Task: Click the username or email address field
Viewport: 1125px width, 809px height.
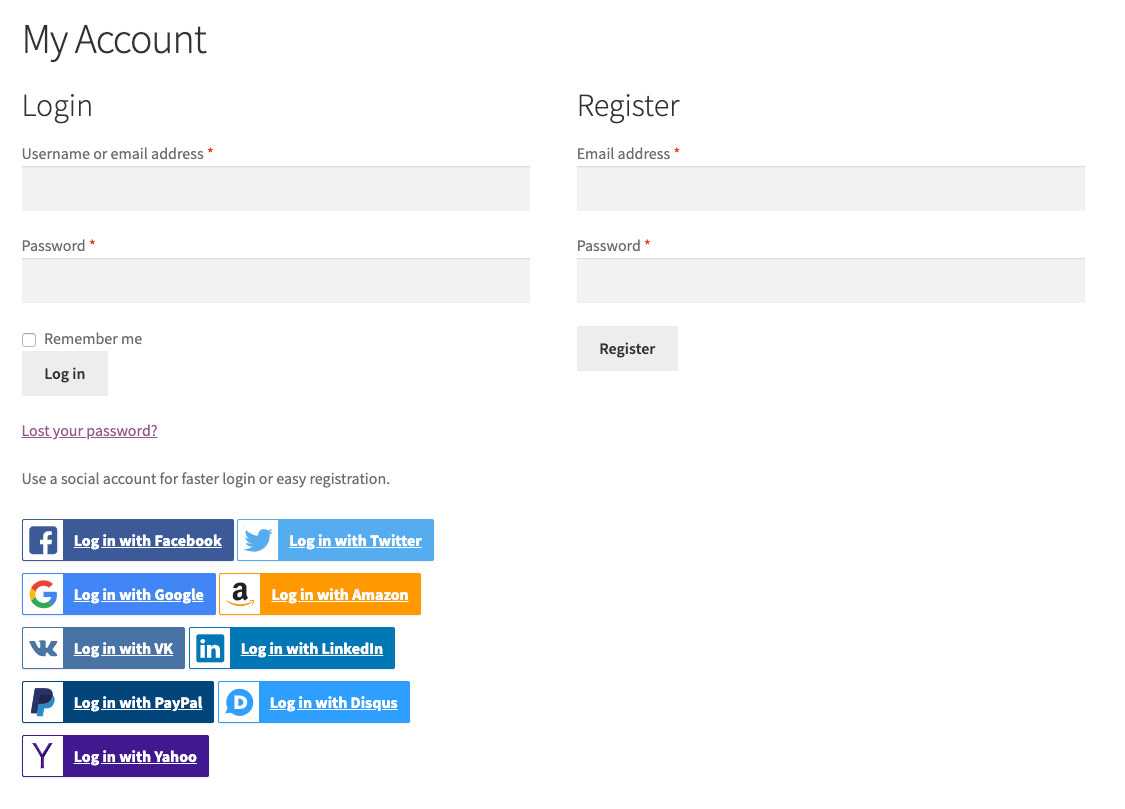Action: (x=276, y=188)
